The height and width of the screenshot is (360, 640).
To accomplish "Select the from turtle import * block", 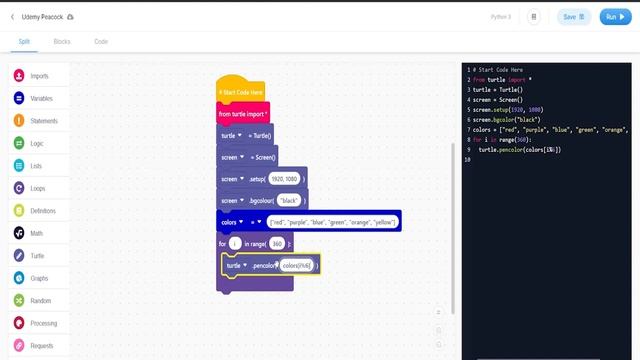I will [x=243, y=114].
